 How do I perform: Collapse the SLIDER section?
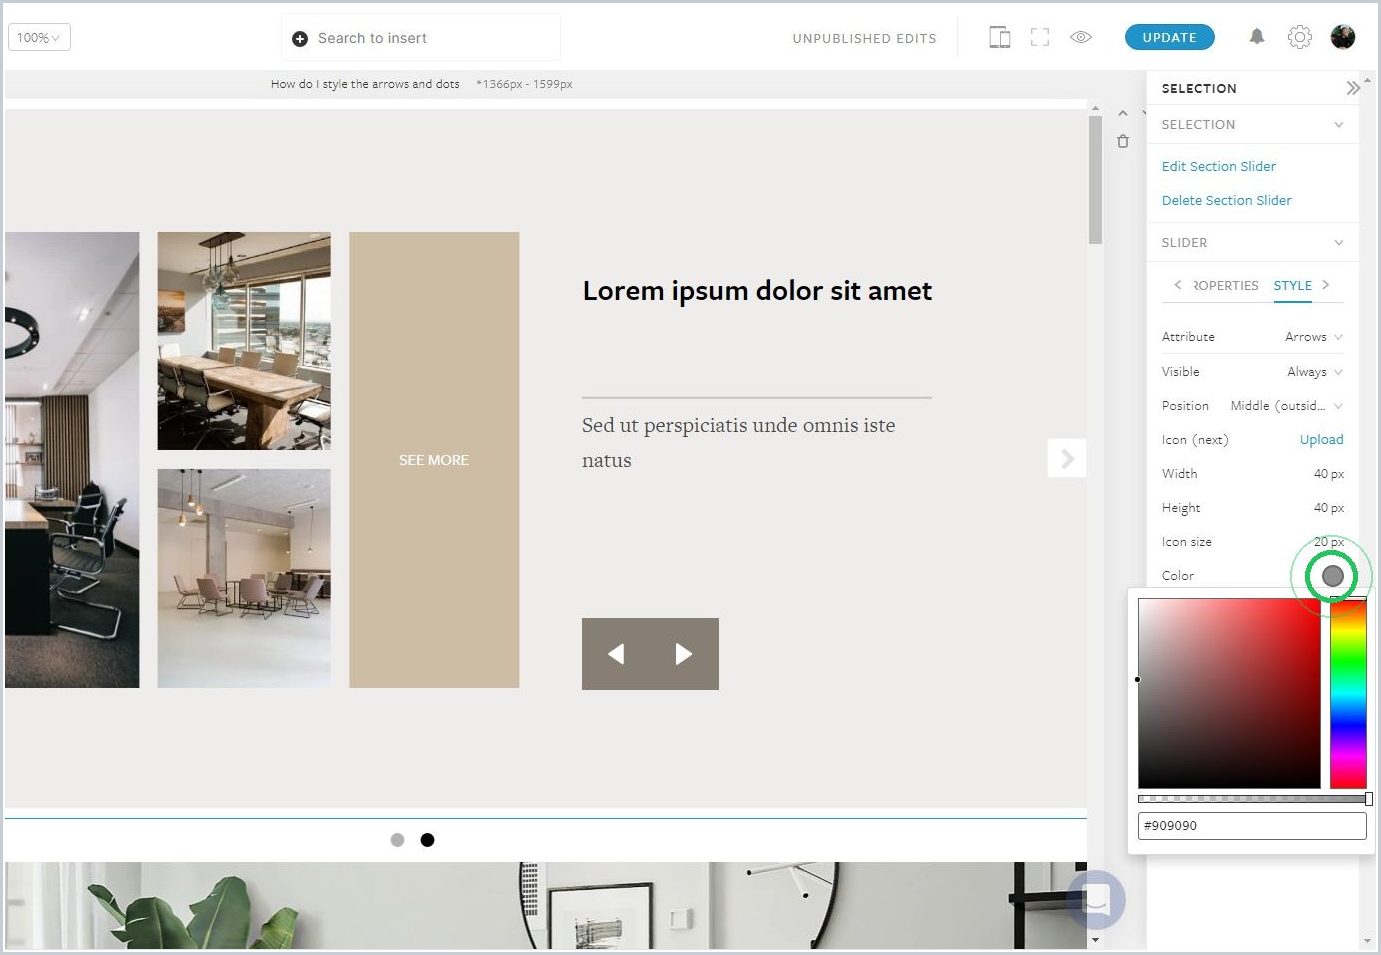tap(1252, 243)
